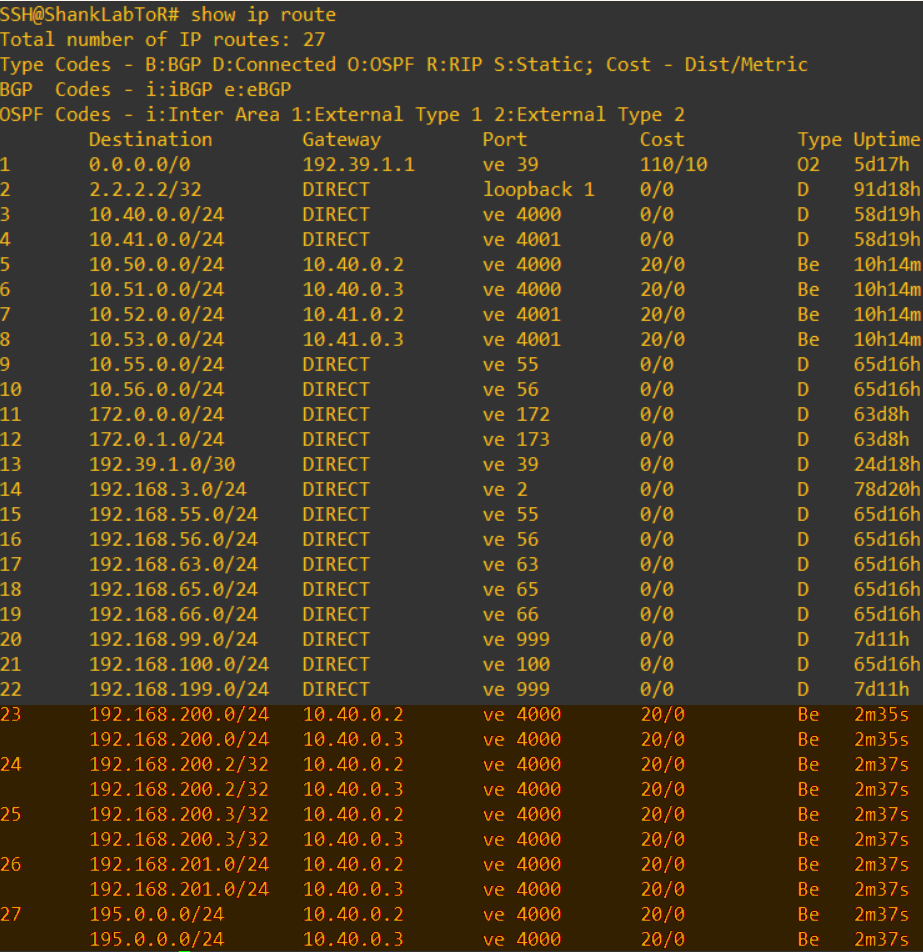Click the 'Uptime' column header
The image size is (923, 952).
pyautogui.click(x=887, y=139)
